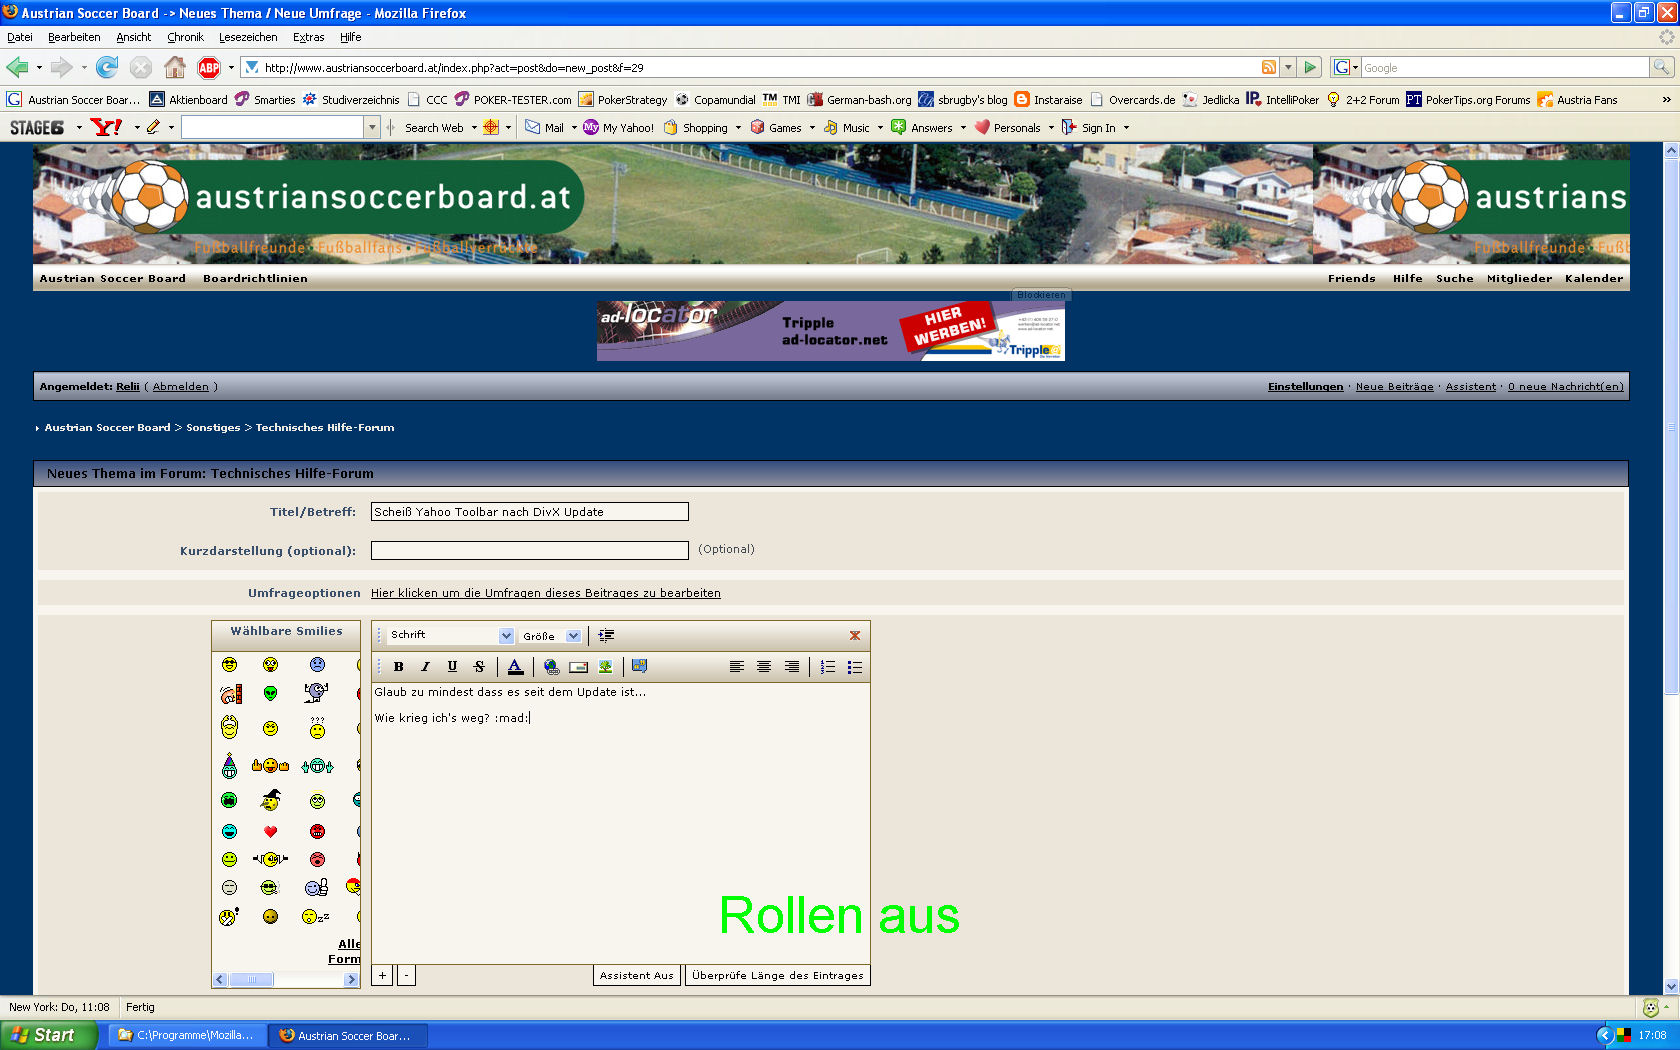Open the Extras menu
The width and height of the screenshot is (1680, 1050).
(308, 37)
